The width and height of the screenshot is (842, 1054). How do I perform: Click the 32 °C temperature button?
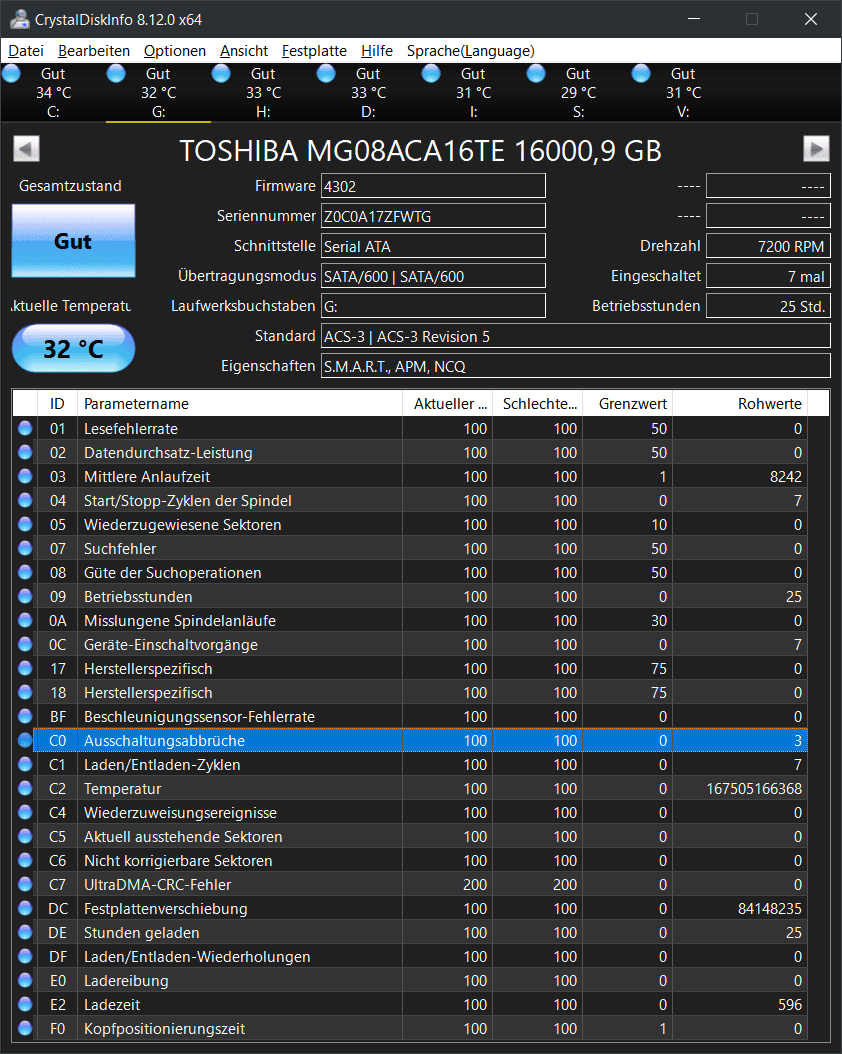click(x=73, y=349)
